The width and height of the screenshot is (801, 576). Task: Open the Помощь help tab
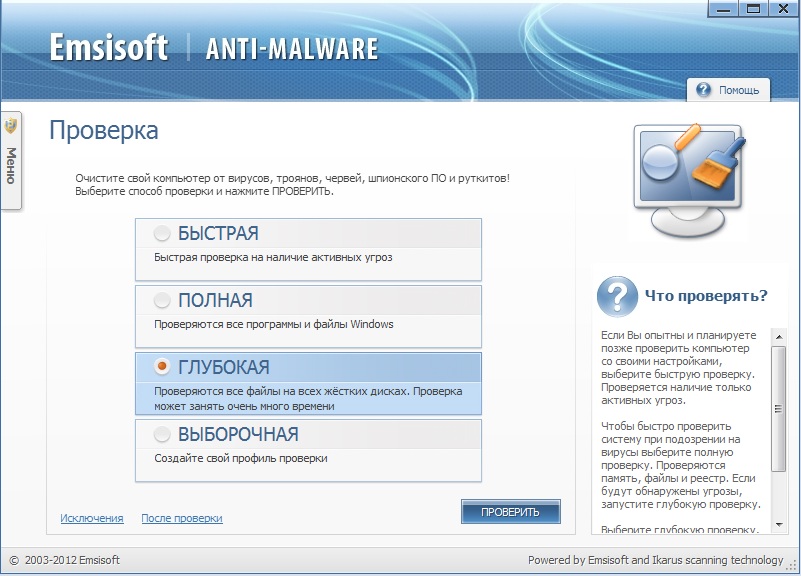[728, 90]
